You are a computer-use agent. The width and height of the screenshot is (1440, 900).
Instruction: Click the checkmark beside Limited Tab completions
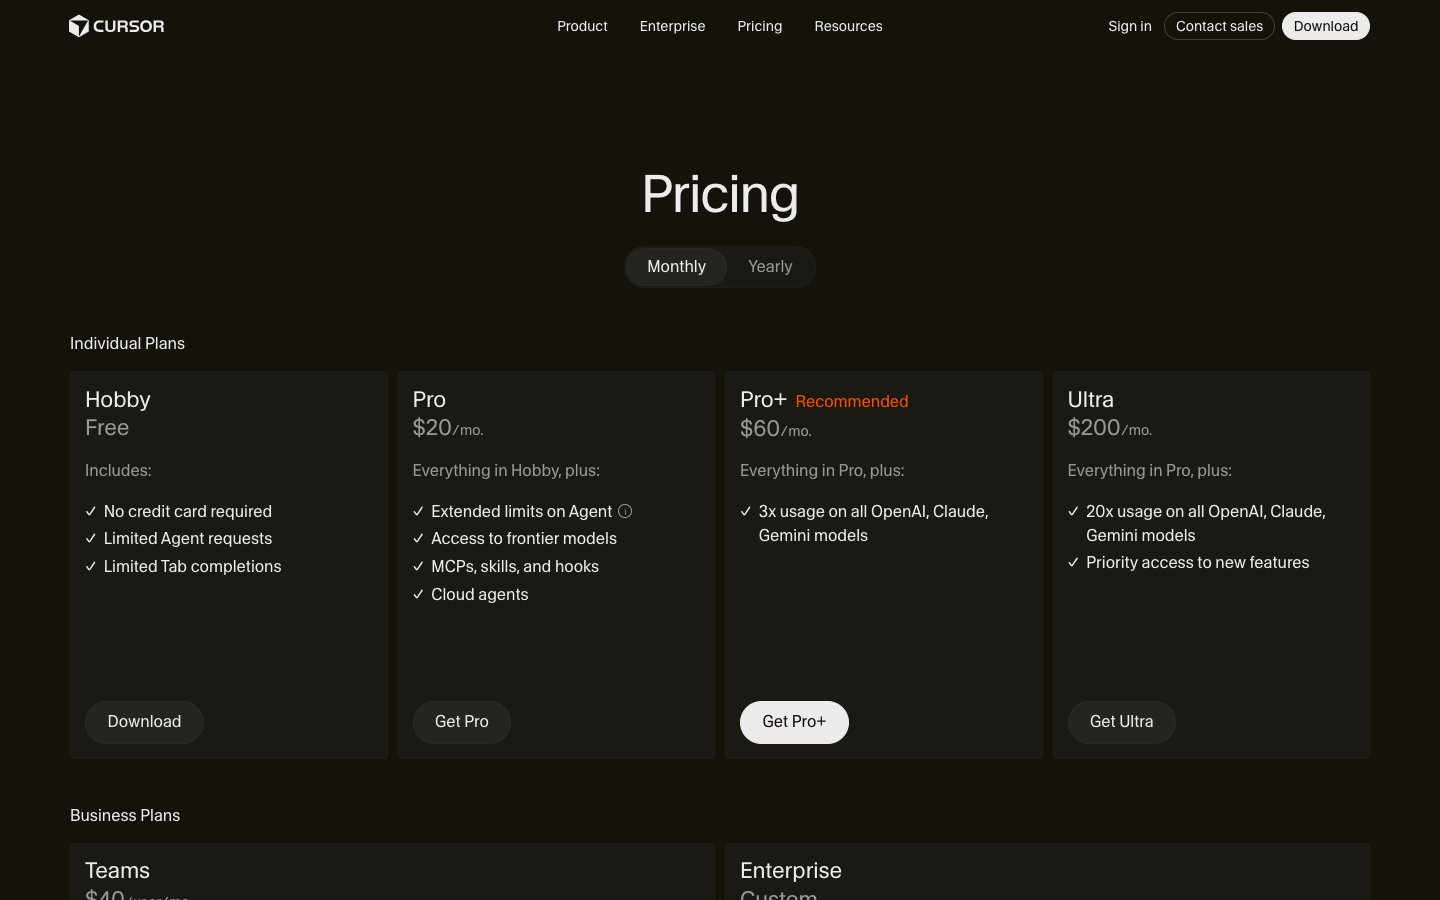pos(91,567)
